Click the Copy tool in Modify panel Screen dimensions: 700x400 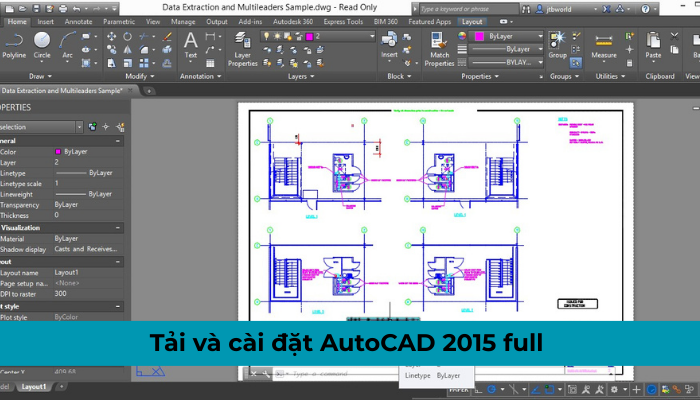point(112,50)
